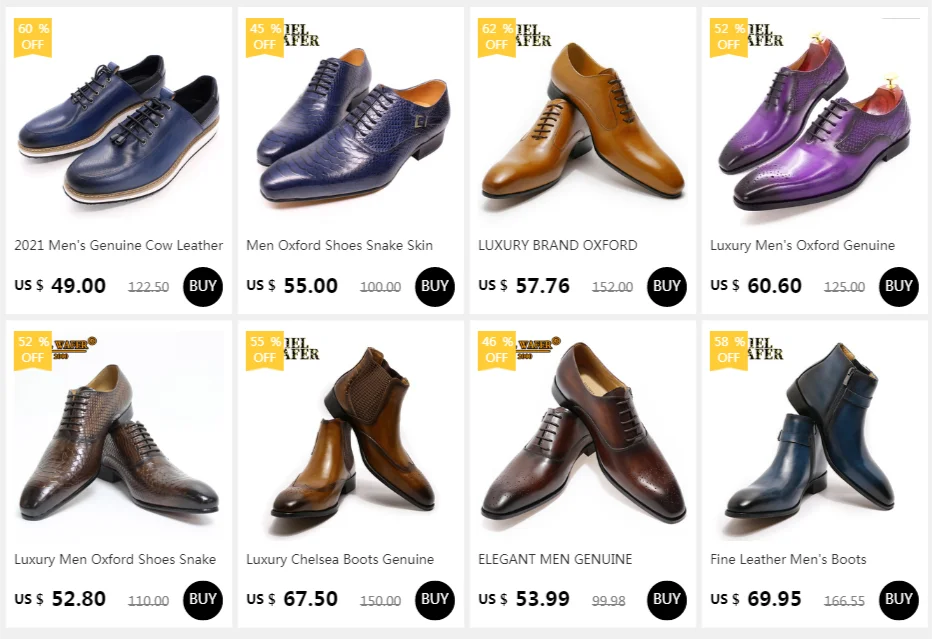The width and height of the screenshot is (932, 639).
Task: Click "Luxury Chelsea Boots Genuine" title
Action: (340, 559)
